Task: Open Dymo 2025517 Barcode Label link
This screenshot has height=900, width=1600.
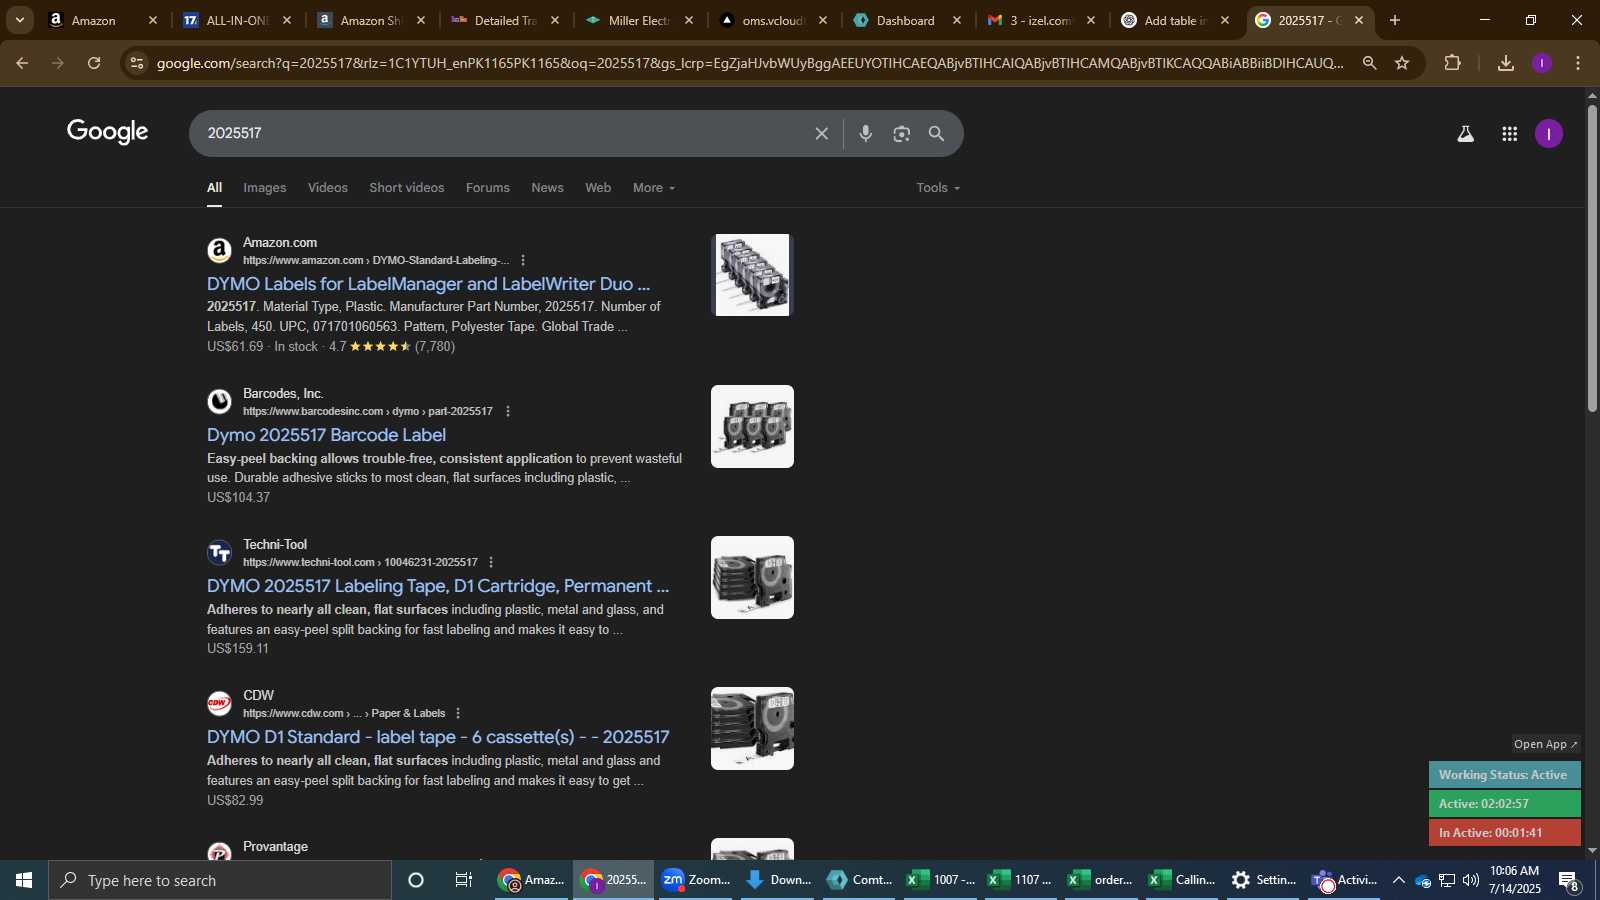Action: pyautogui.click(x=326, y=435)
